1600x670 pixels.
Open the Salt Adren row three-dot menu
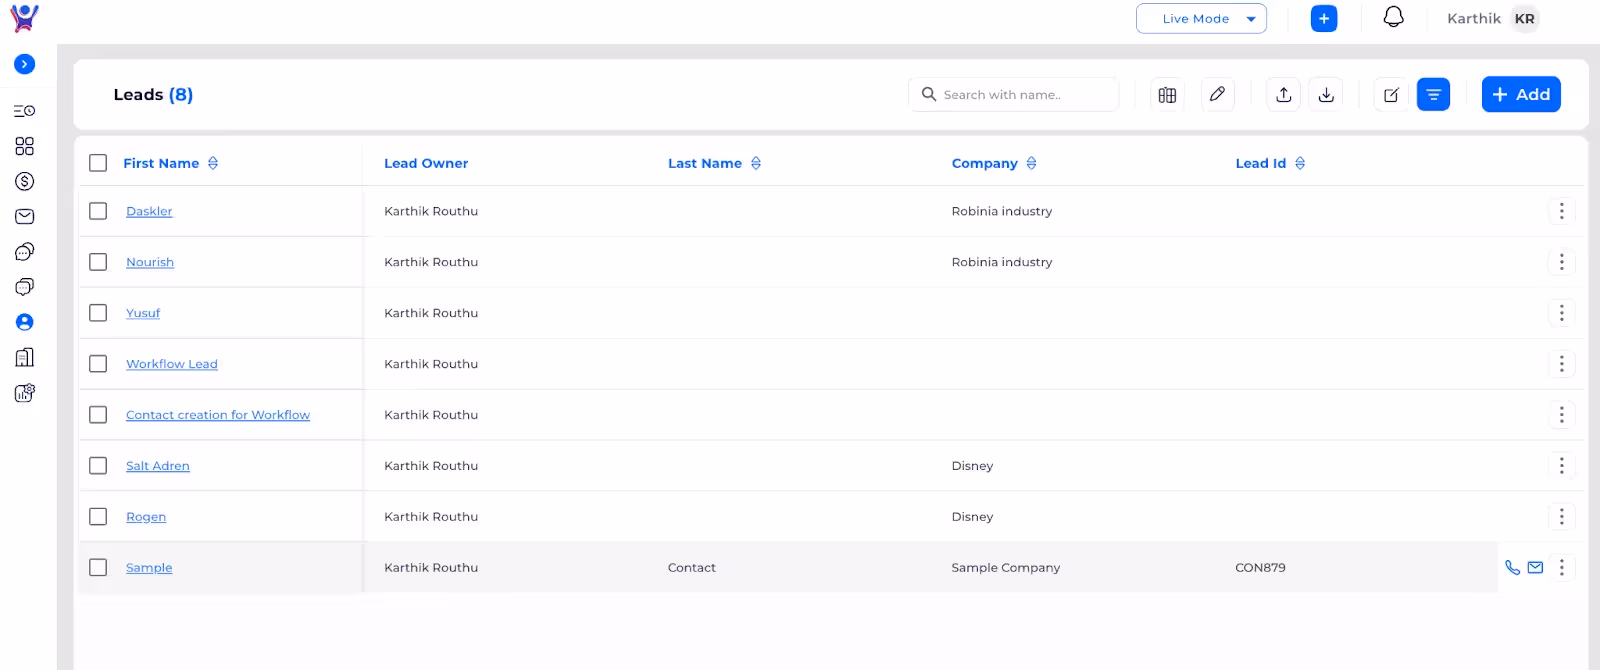1562,466
